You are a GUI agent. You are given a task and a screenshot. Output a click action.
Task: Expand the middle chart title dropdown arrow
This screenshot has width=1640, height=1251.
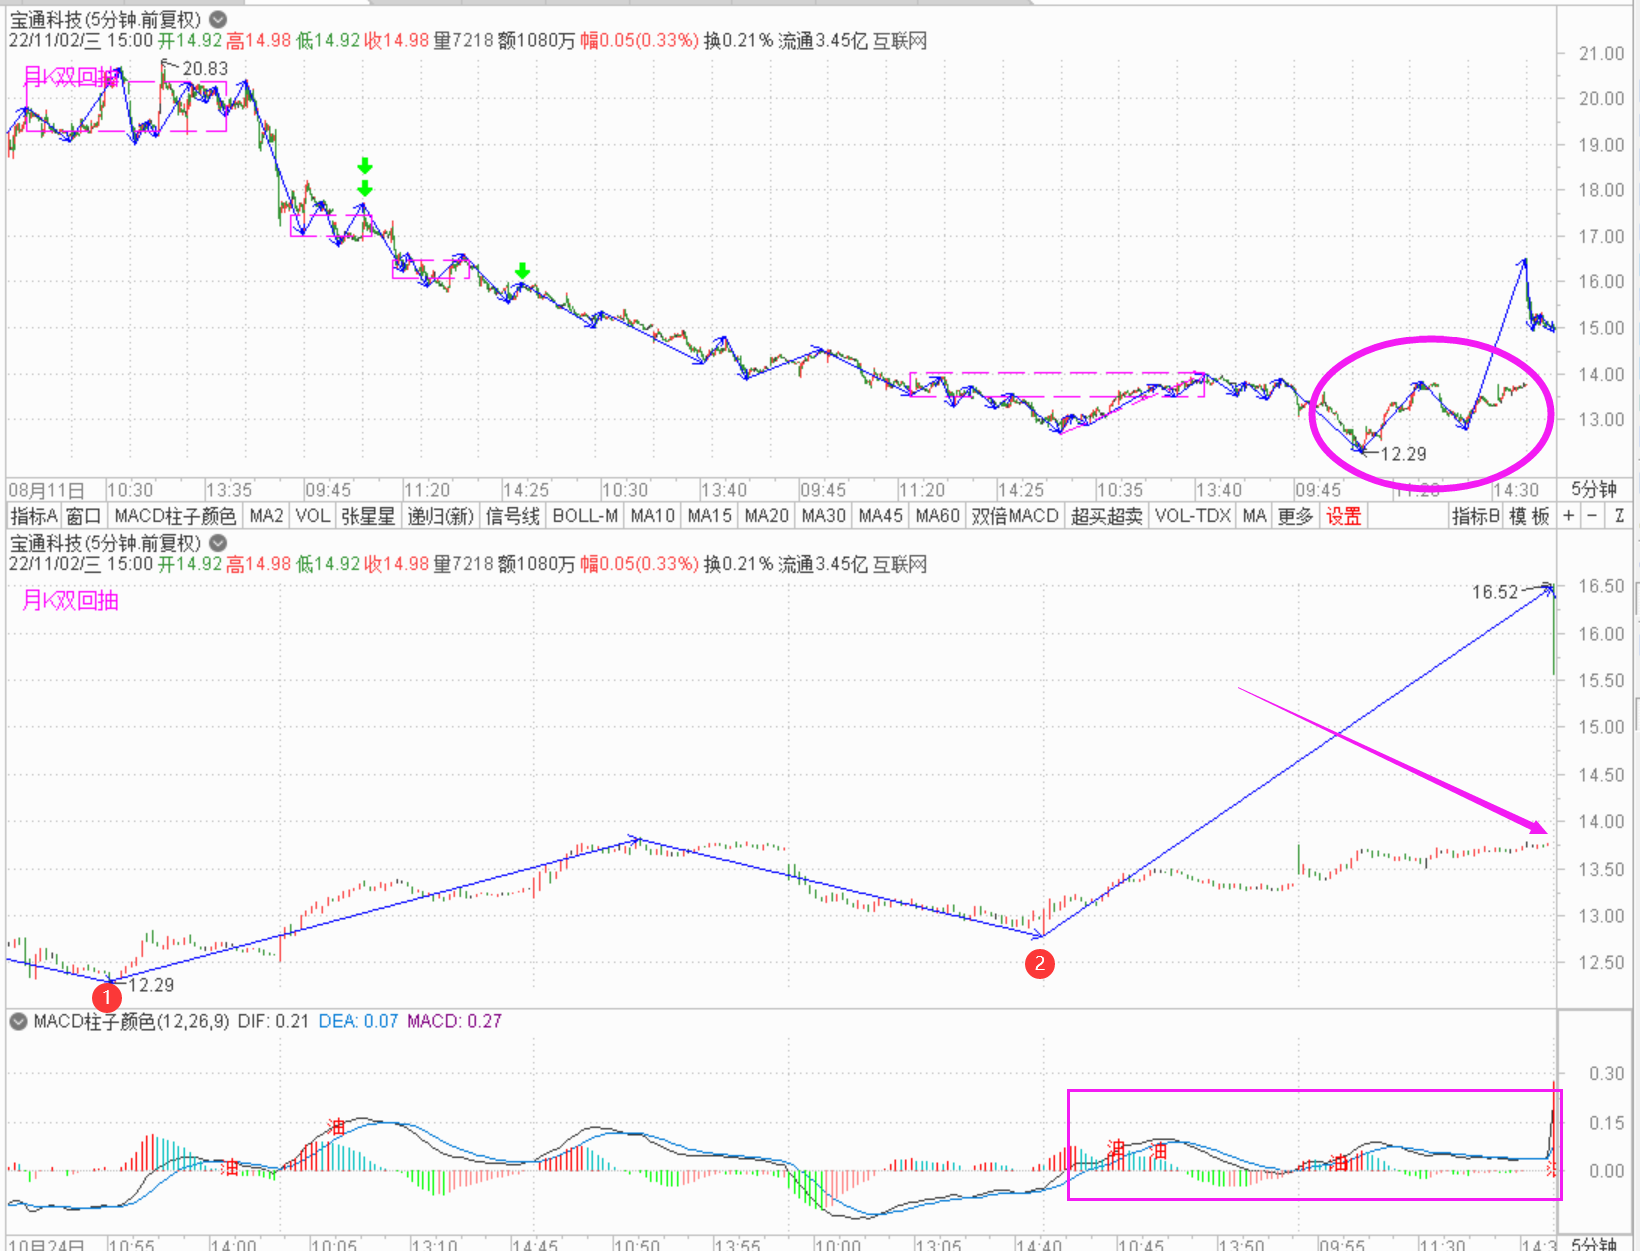coord(217,543)
